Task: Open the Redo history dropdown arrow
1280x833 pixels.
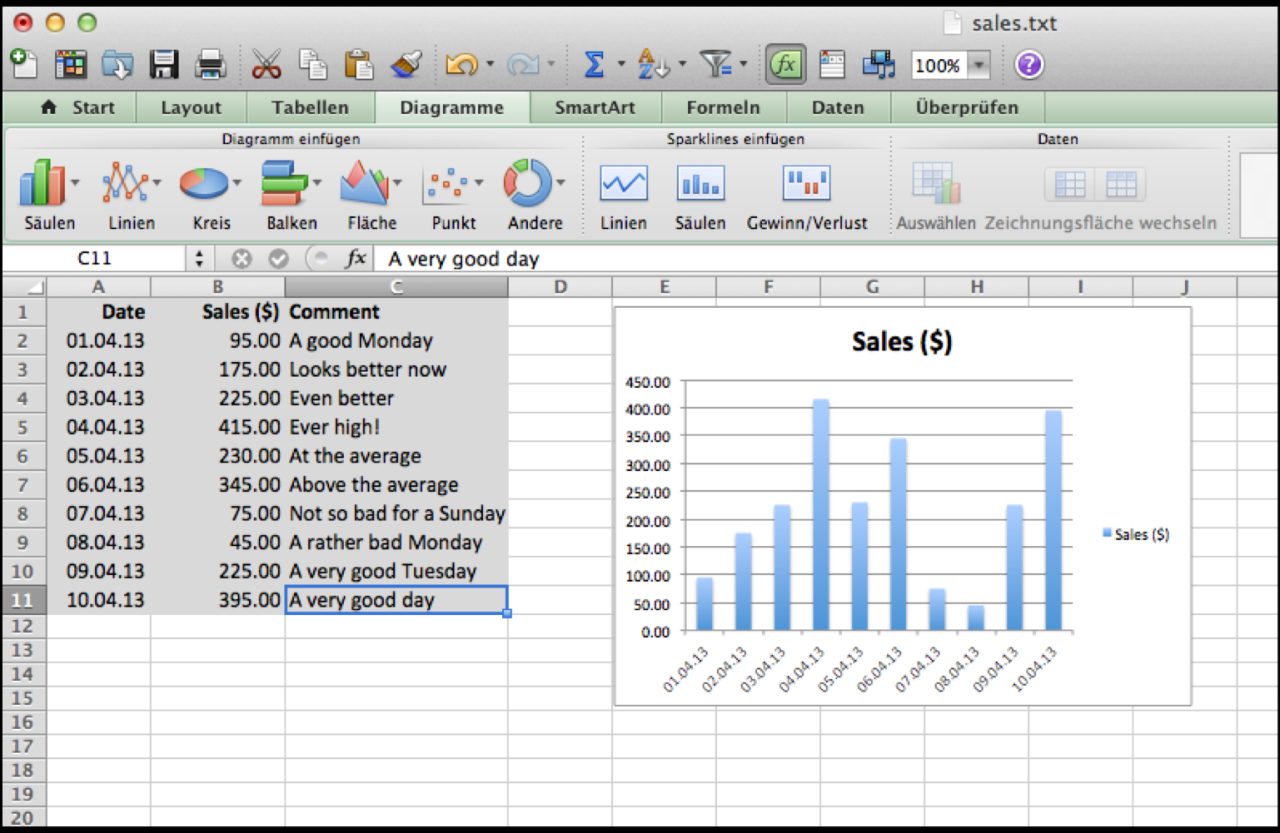Action: (x=551, y=65)
